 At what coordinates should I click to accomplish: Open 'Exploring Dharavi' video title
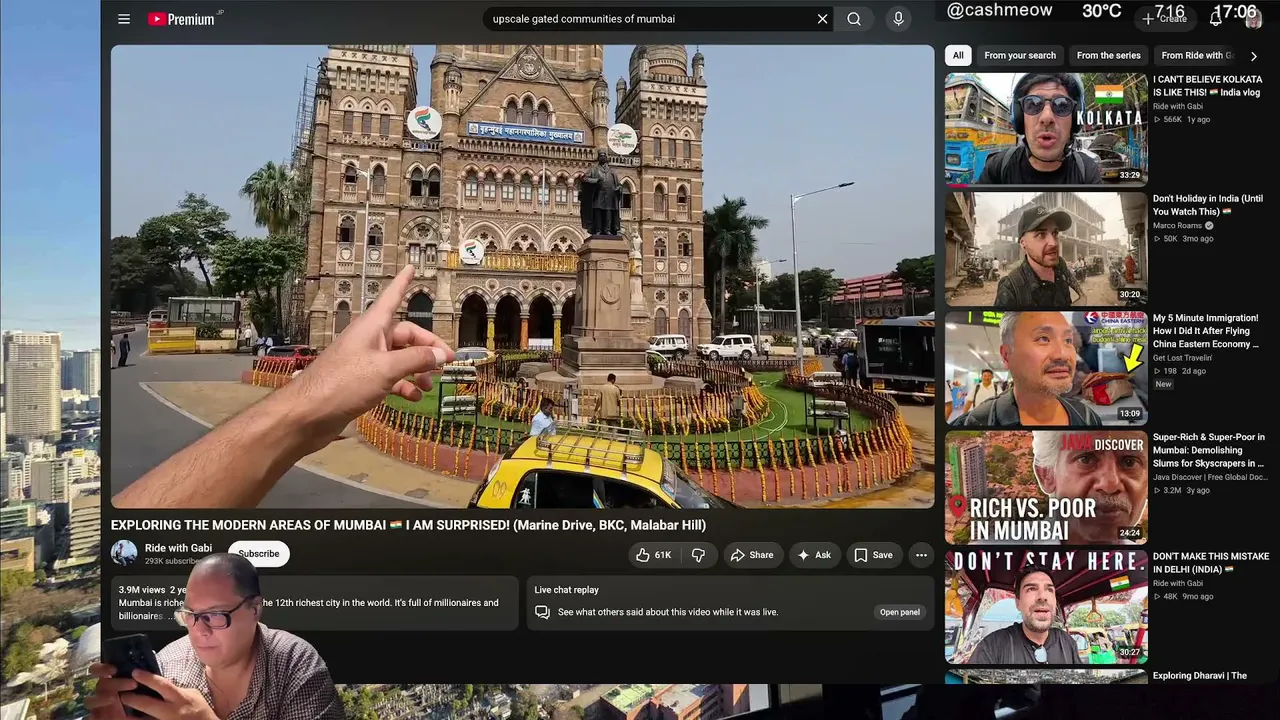[1200, 676]
